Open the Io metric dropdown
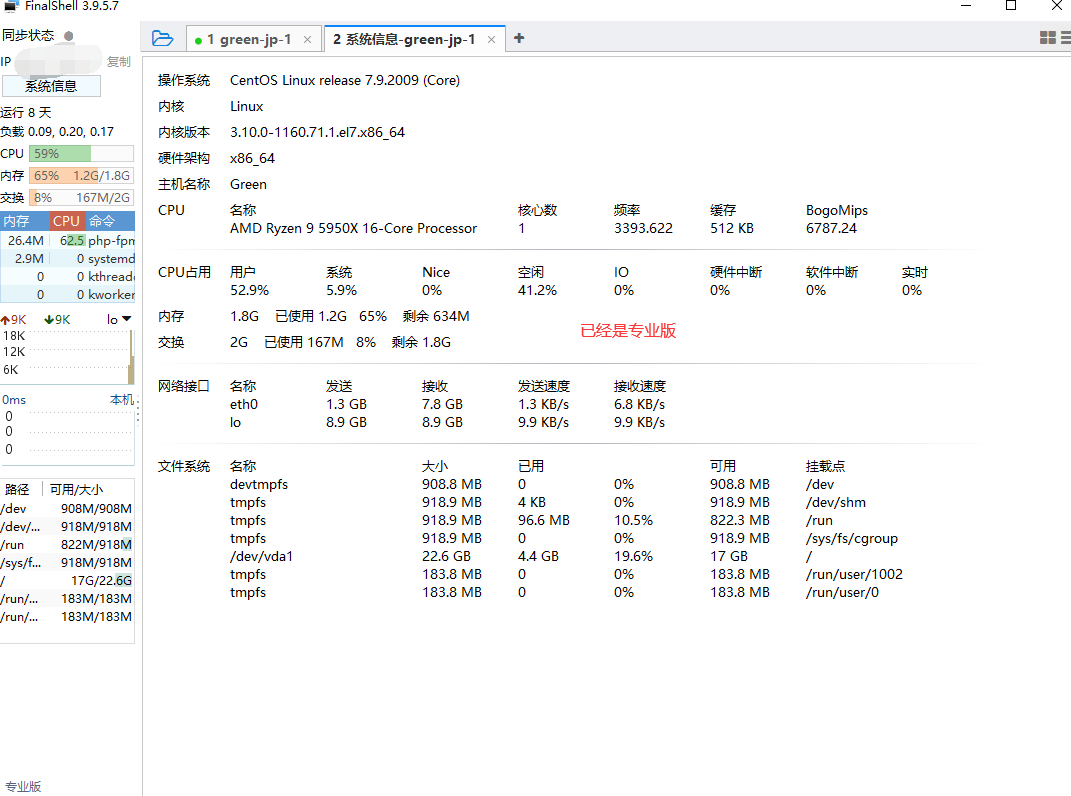This screenshot has width=1071, height=796. [117, 318]
